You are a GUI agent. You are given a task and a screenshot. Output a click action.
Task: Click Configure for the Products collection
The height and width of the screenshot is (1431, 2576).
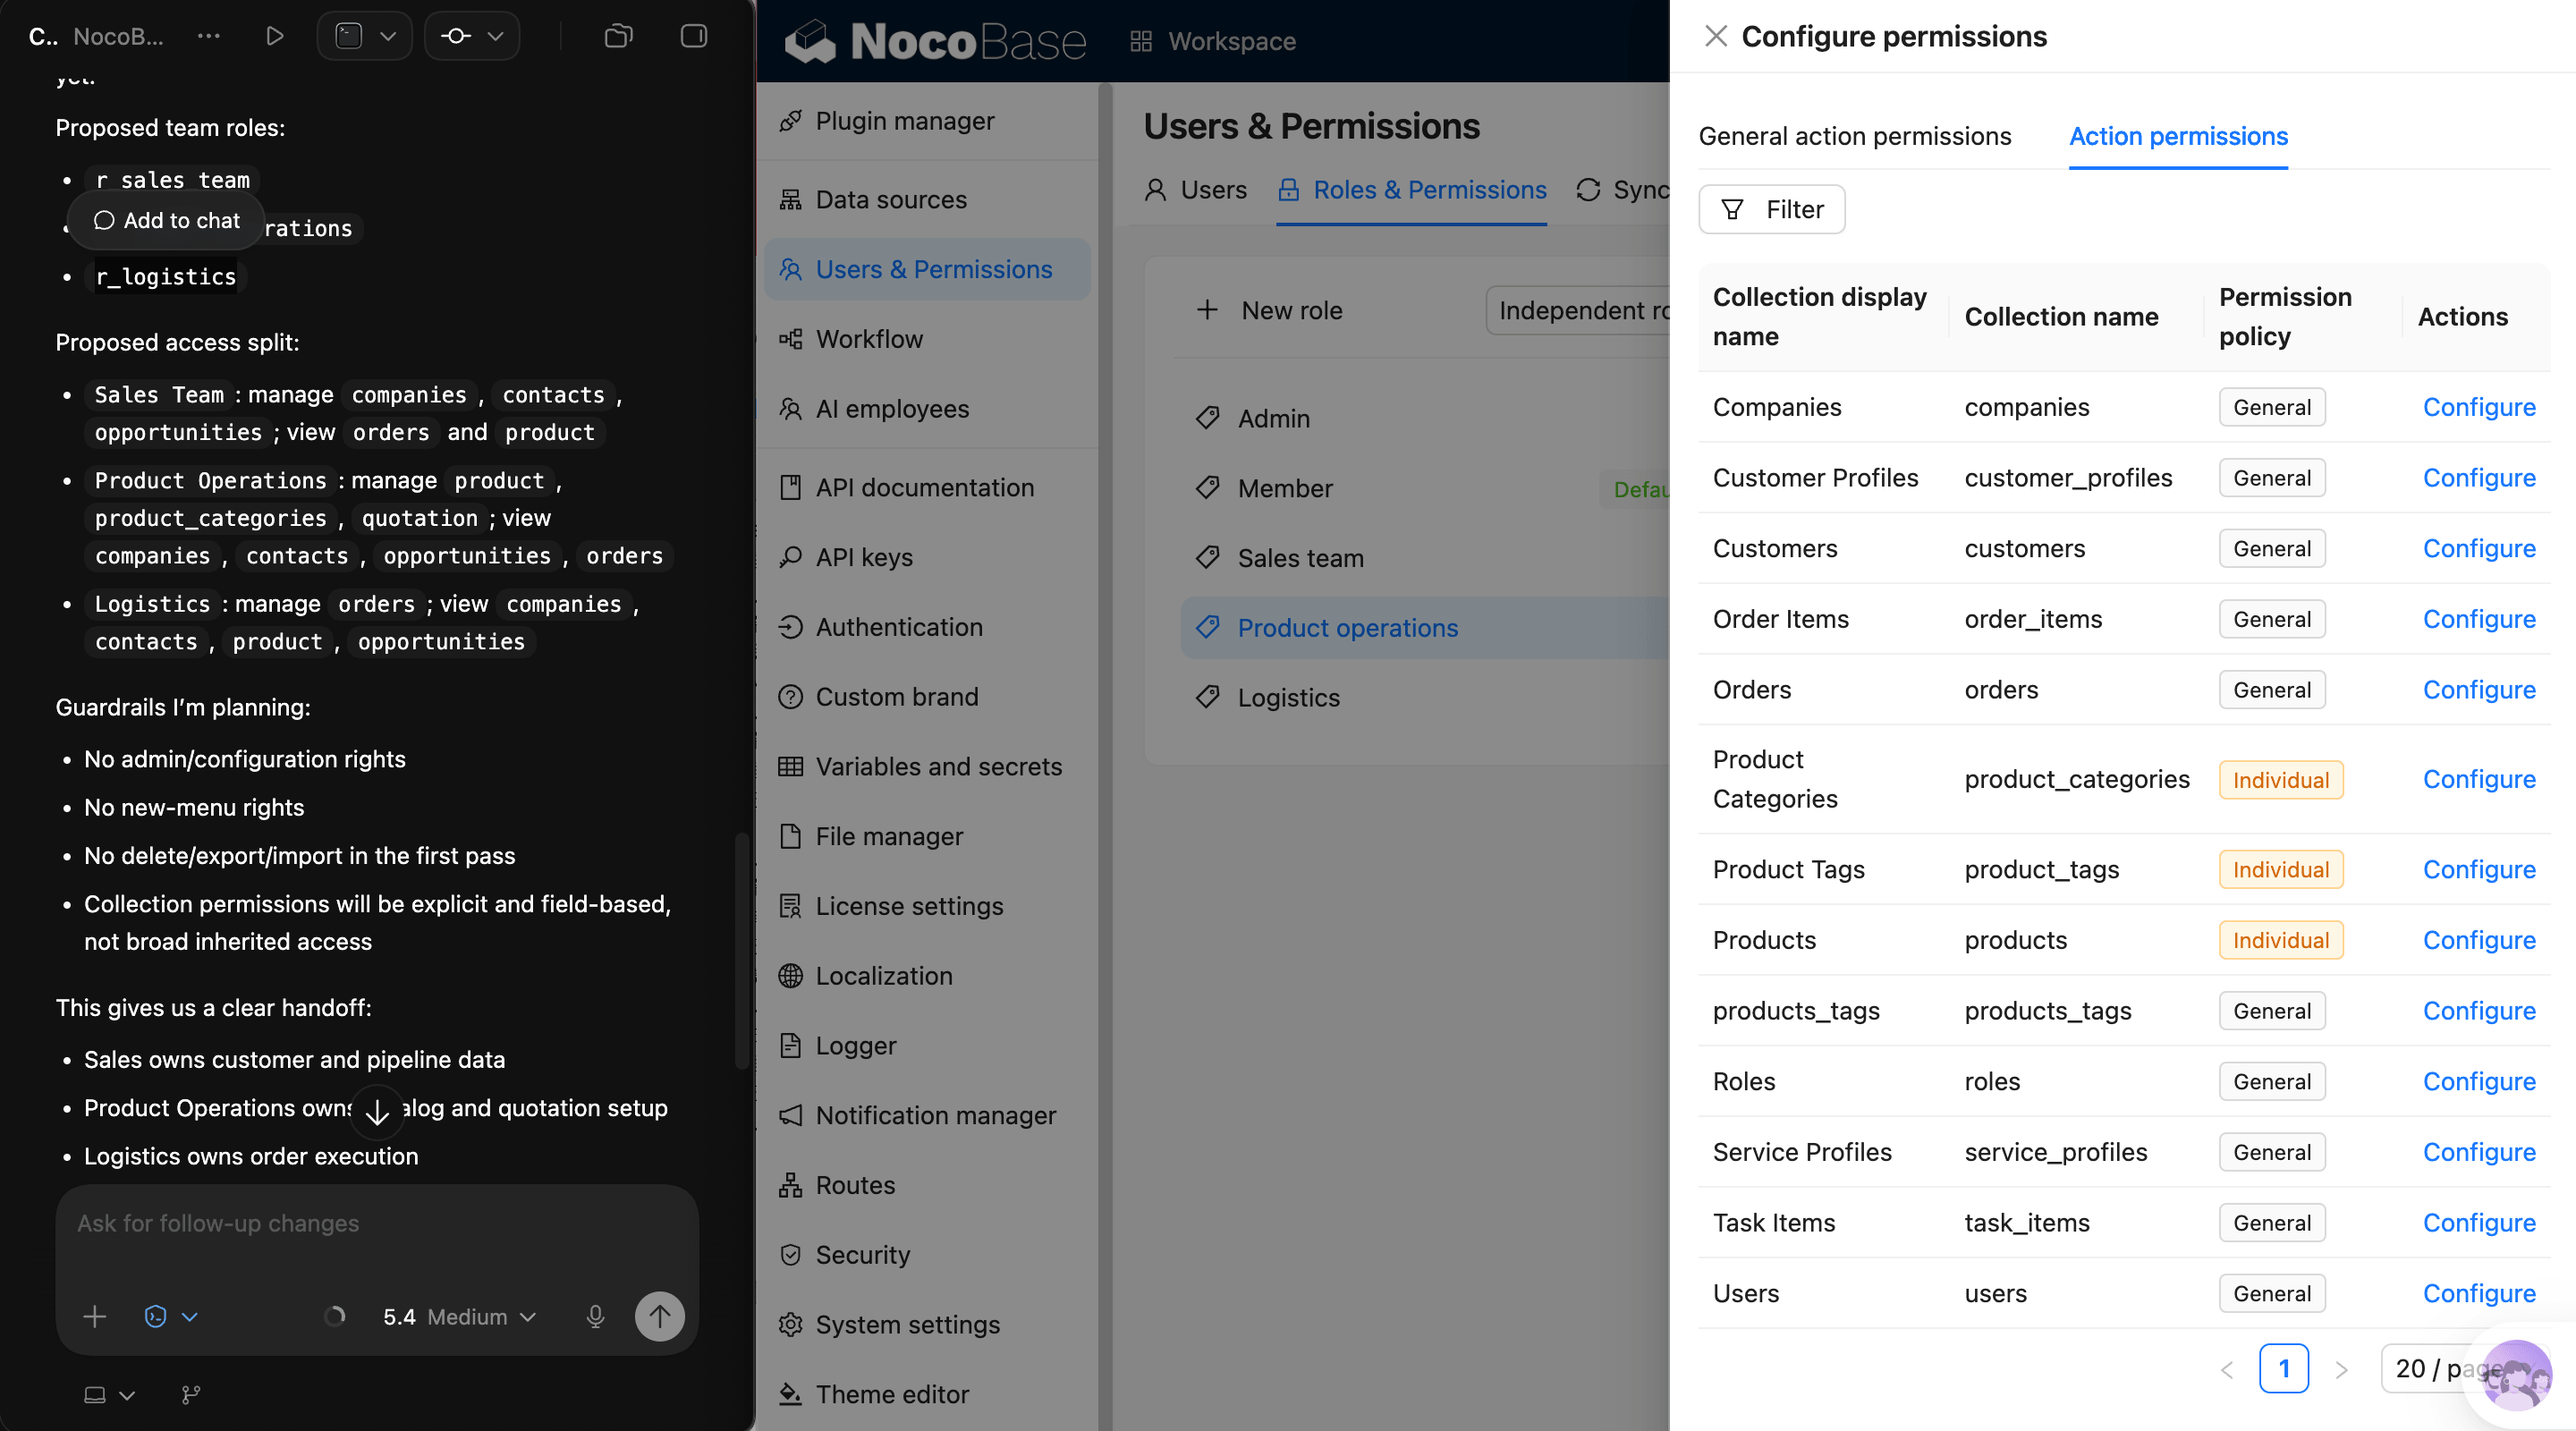pos(2479,940)
